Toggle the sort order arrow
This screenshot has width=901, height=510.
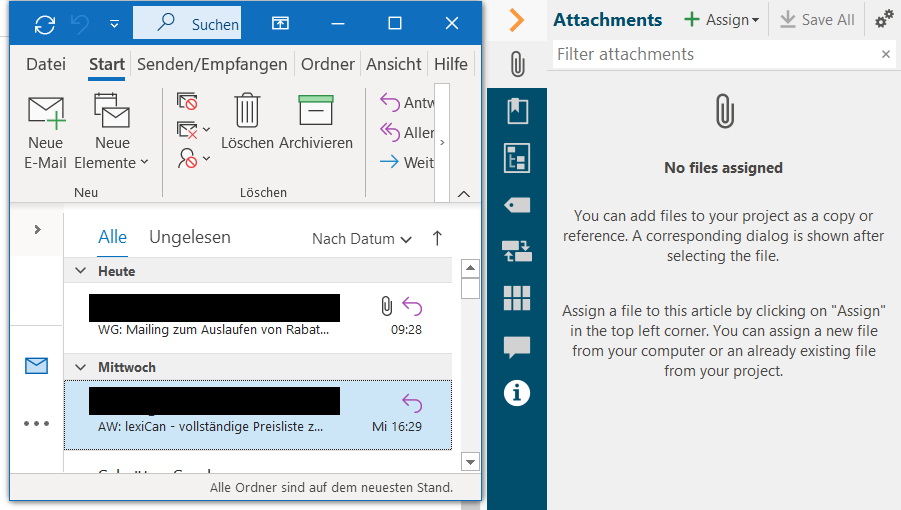(x=437, y=238)
